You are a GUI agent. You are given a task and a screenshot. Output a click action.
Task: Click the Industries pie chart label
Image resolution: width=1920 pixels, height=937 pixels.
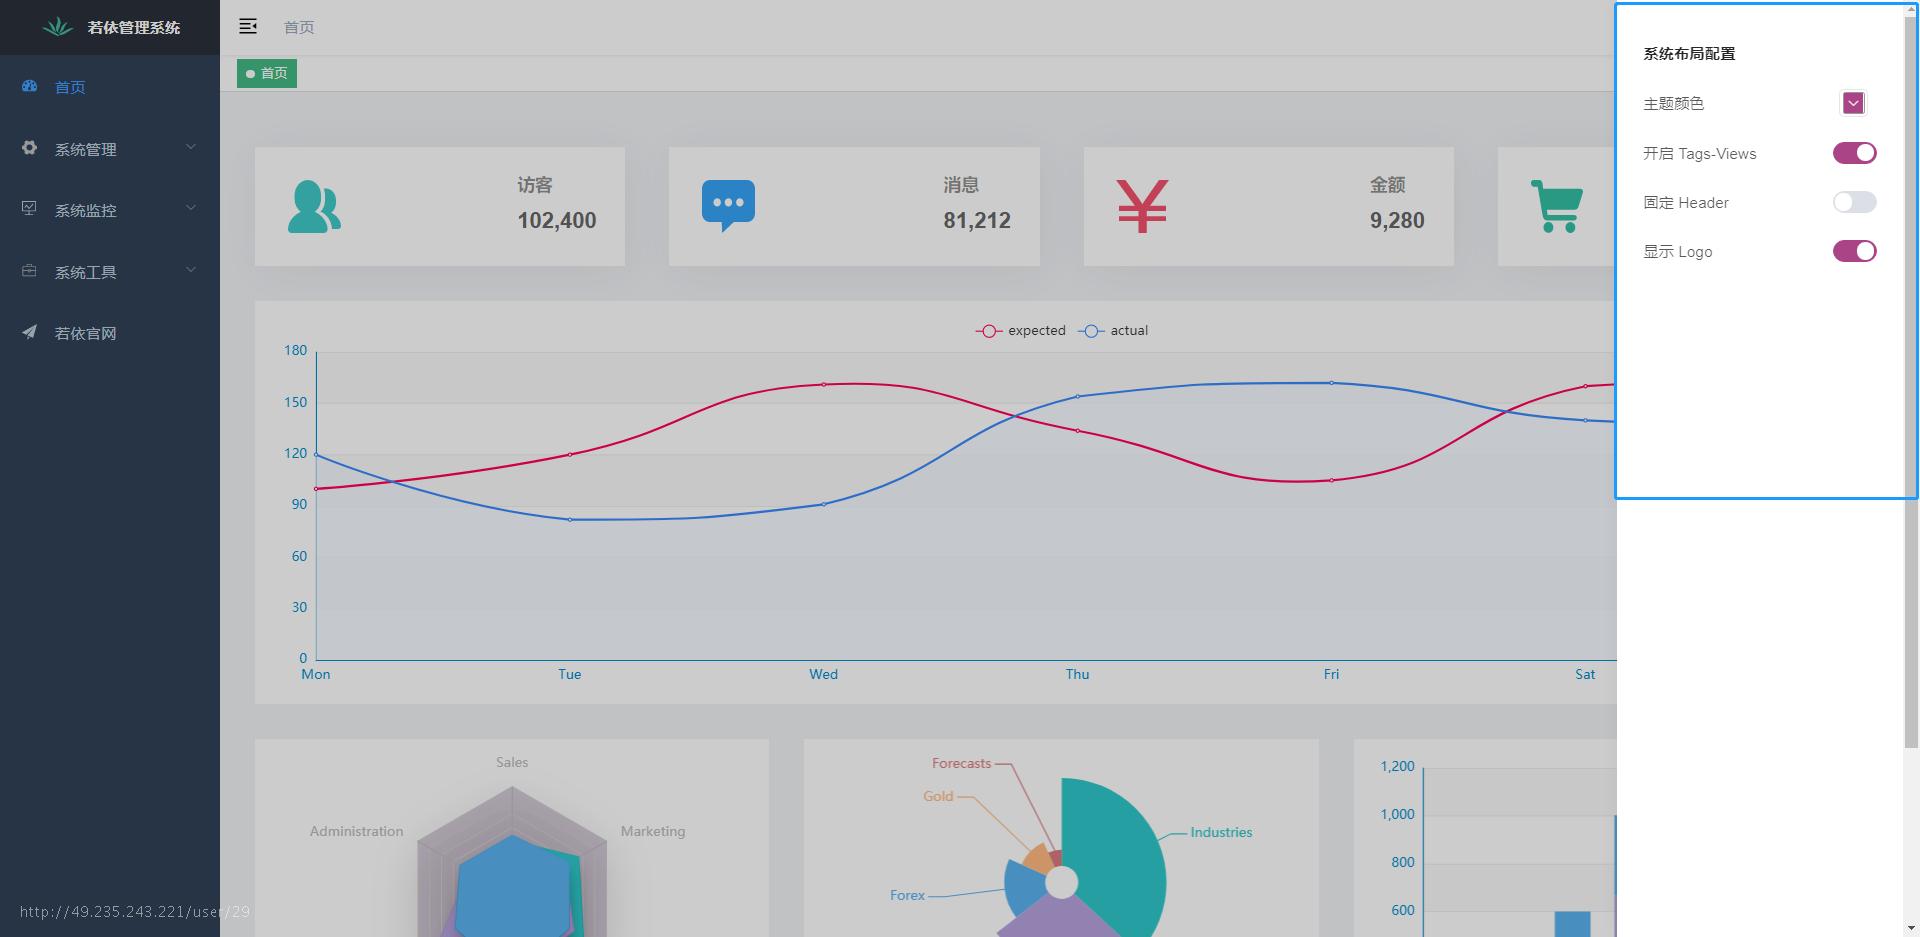[1221, 832]
